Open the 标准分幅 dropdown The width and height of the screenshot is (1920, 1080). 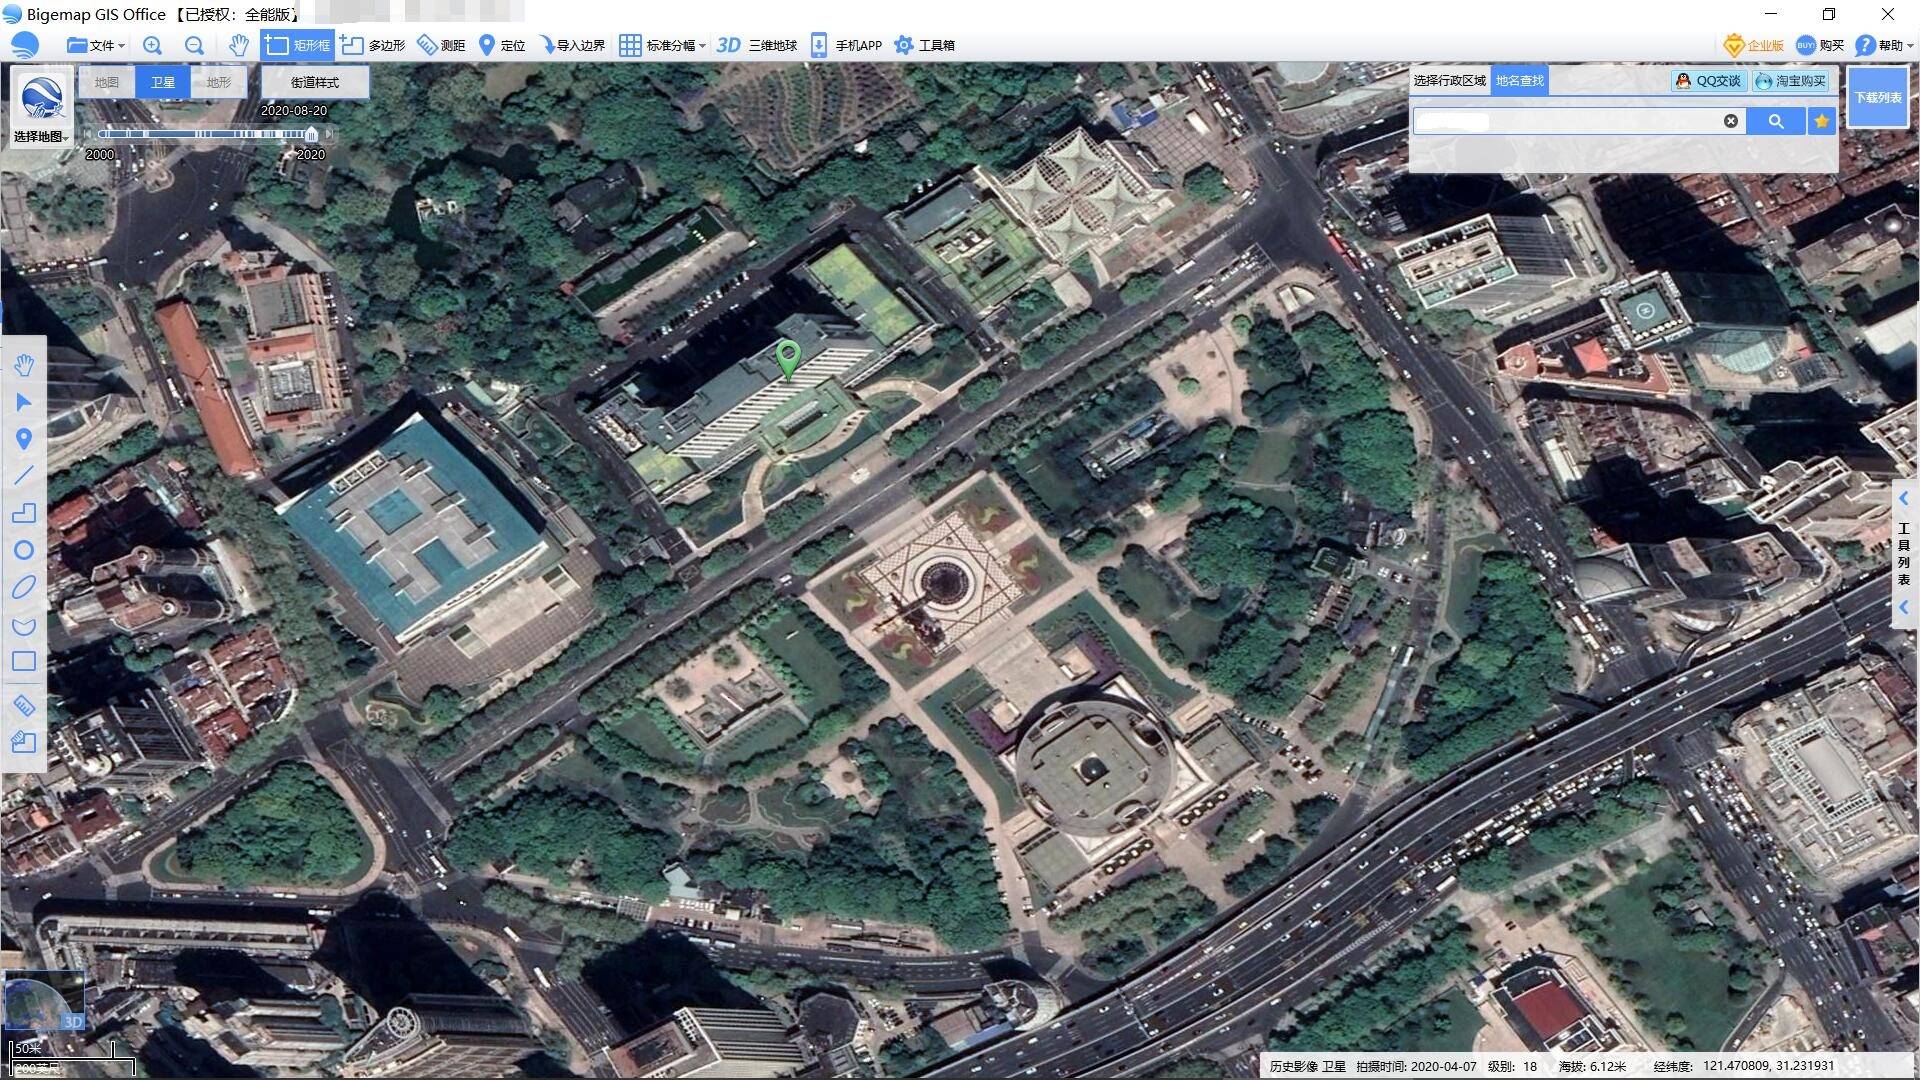click(663, 45)
